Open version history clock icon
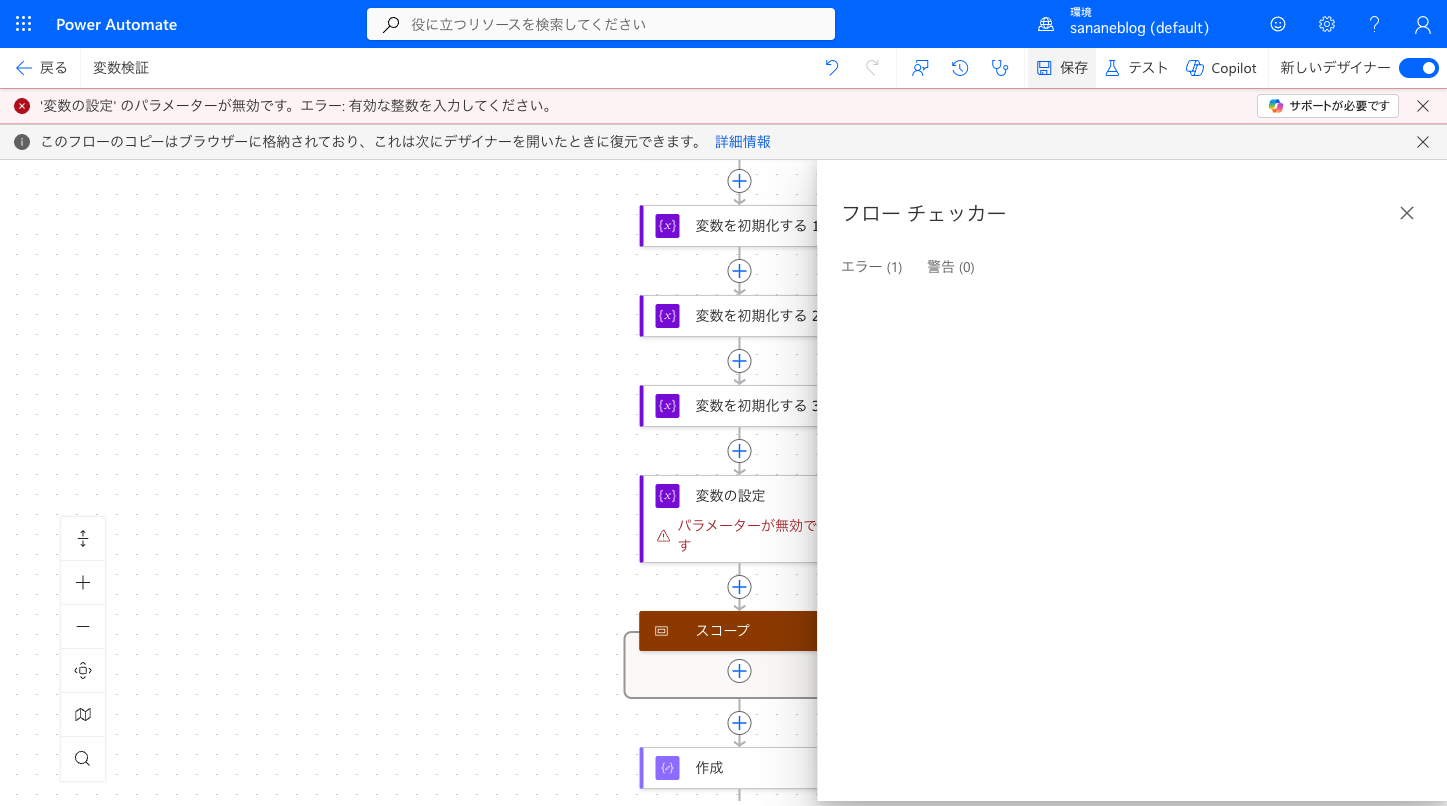1447x806 pixels. coord(960,68)
